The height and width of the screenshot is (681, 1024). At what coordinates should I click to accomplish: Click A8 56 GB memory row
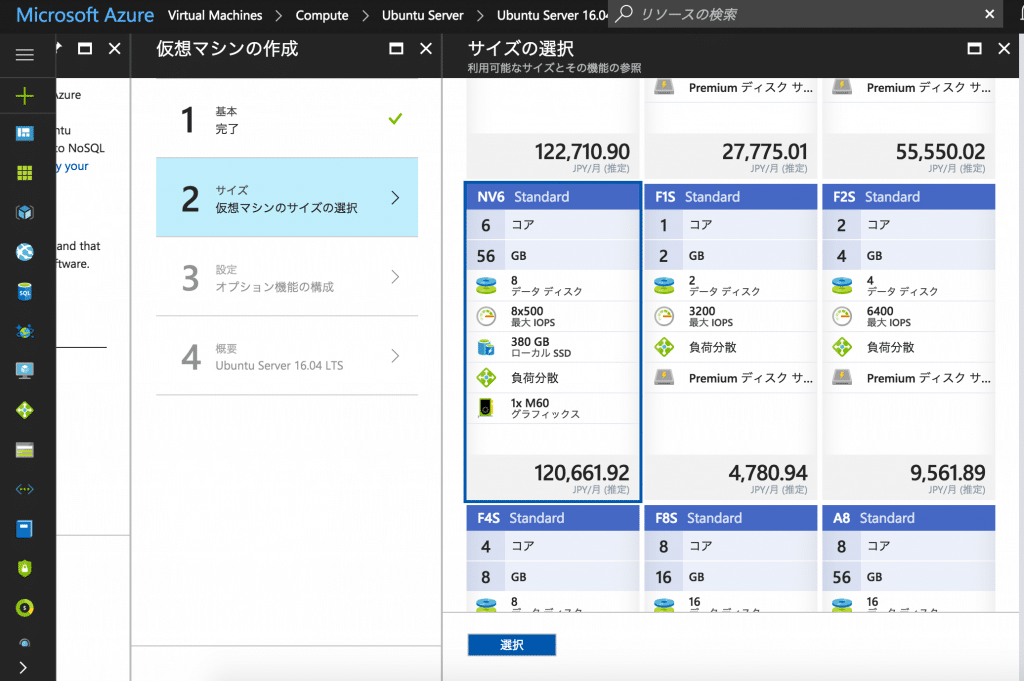click(x=908, y=577)
